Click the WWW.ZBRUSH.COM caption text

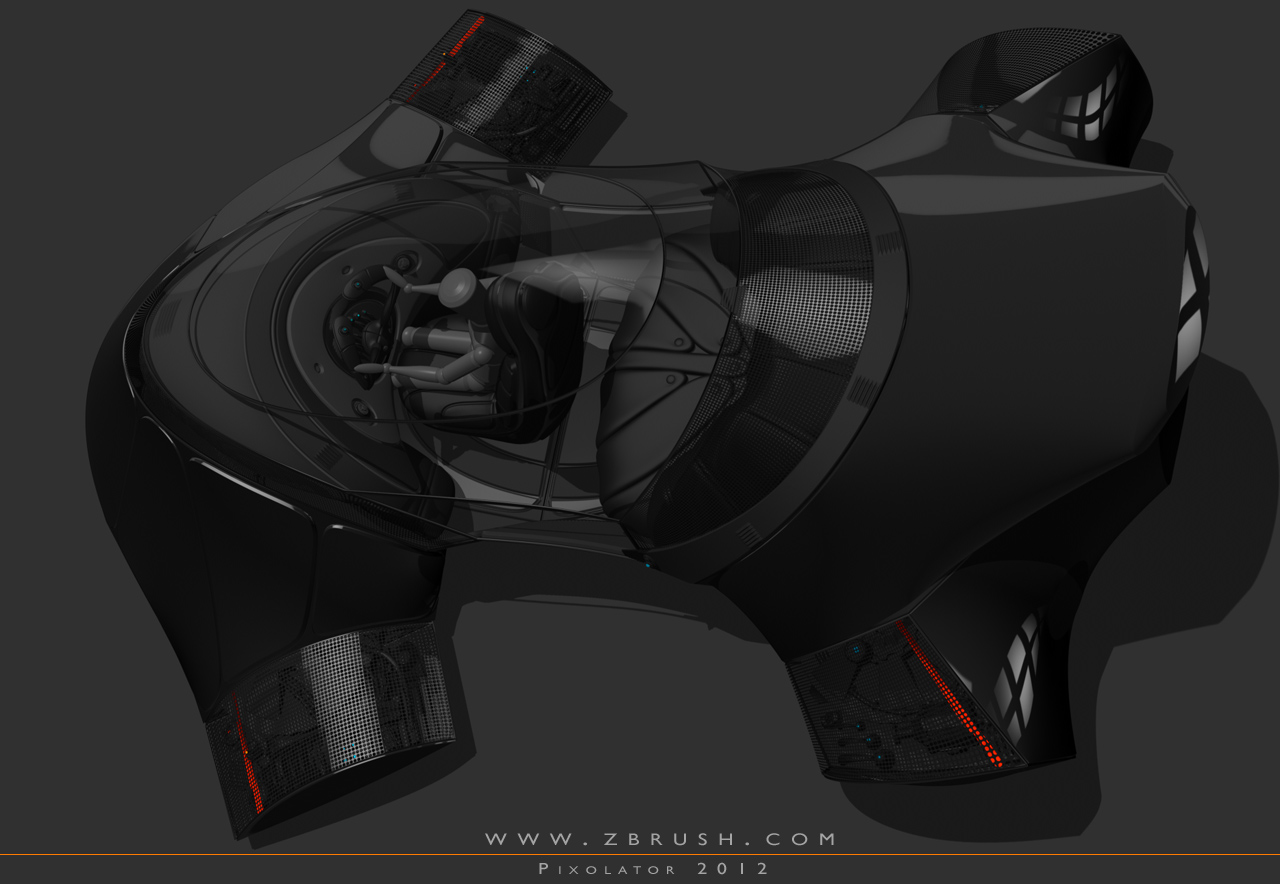point(660,839)
